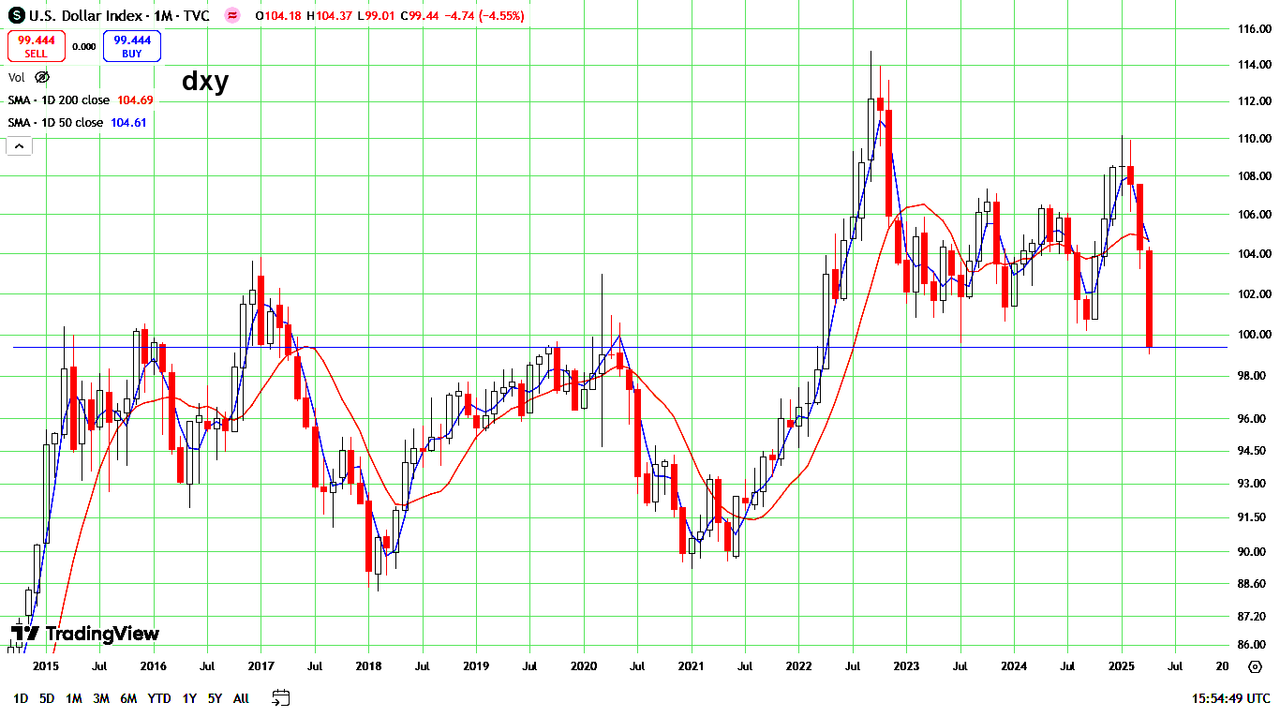The image size is (1280, 720).
Task: Click the 88.60 price axis label
Action: point(1254,584)
